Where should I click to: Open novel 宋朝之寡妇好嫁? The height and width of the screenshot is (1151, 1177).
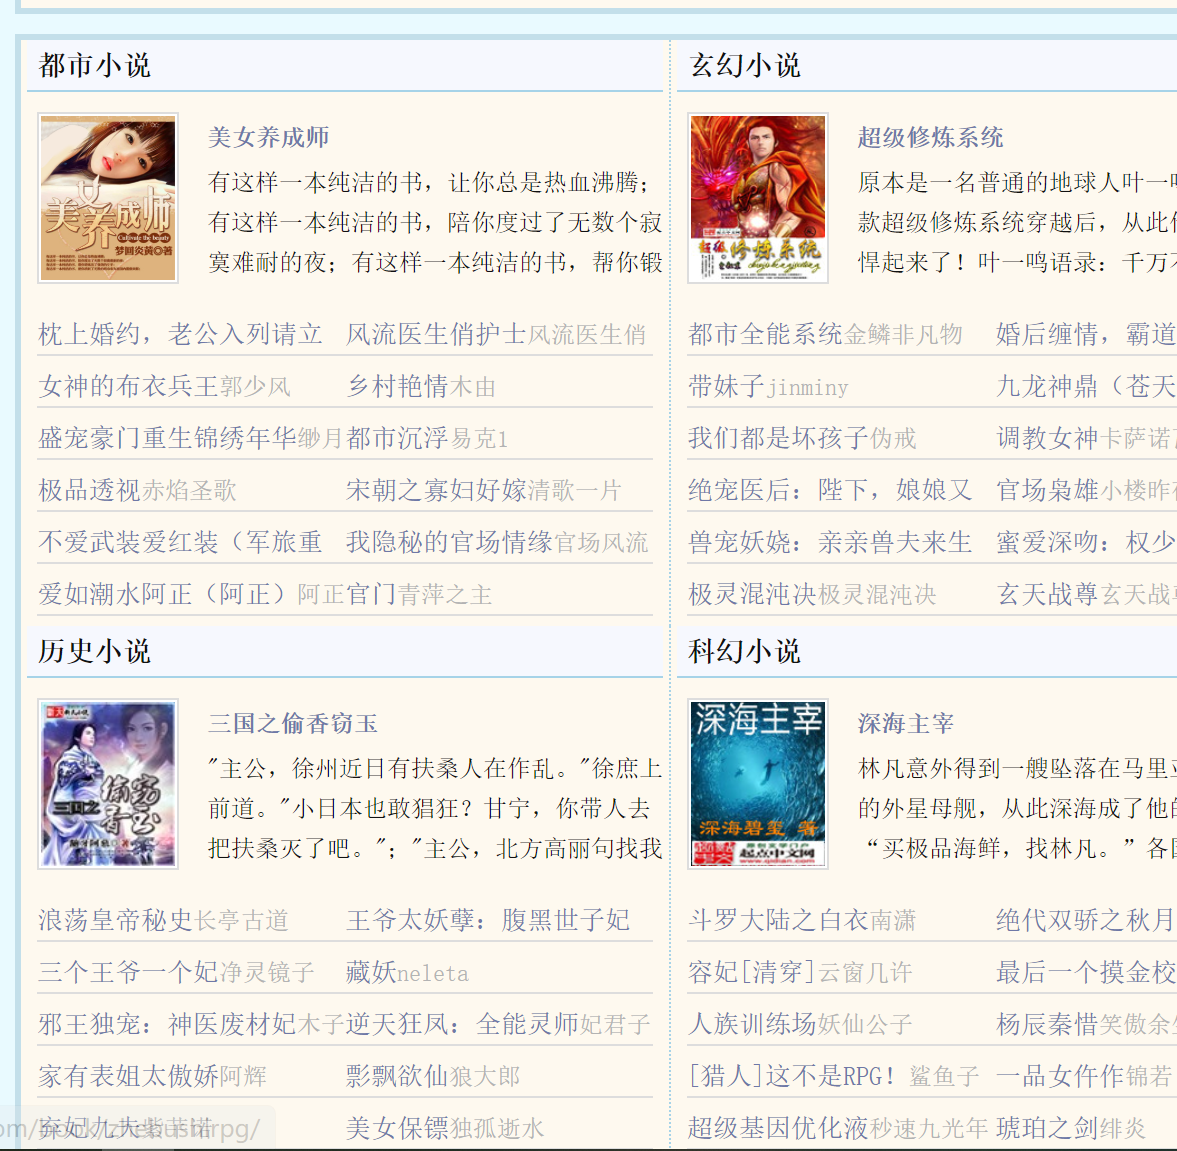(x=436, y=490)
